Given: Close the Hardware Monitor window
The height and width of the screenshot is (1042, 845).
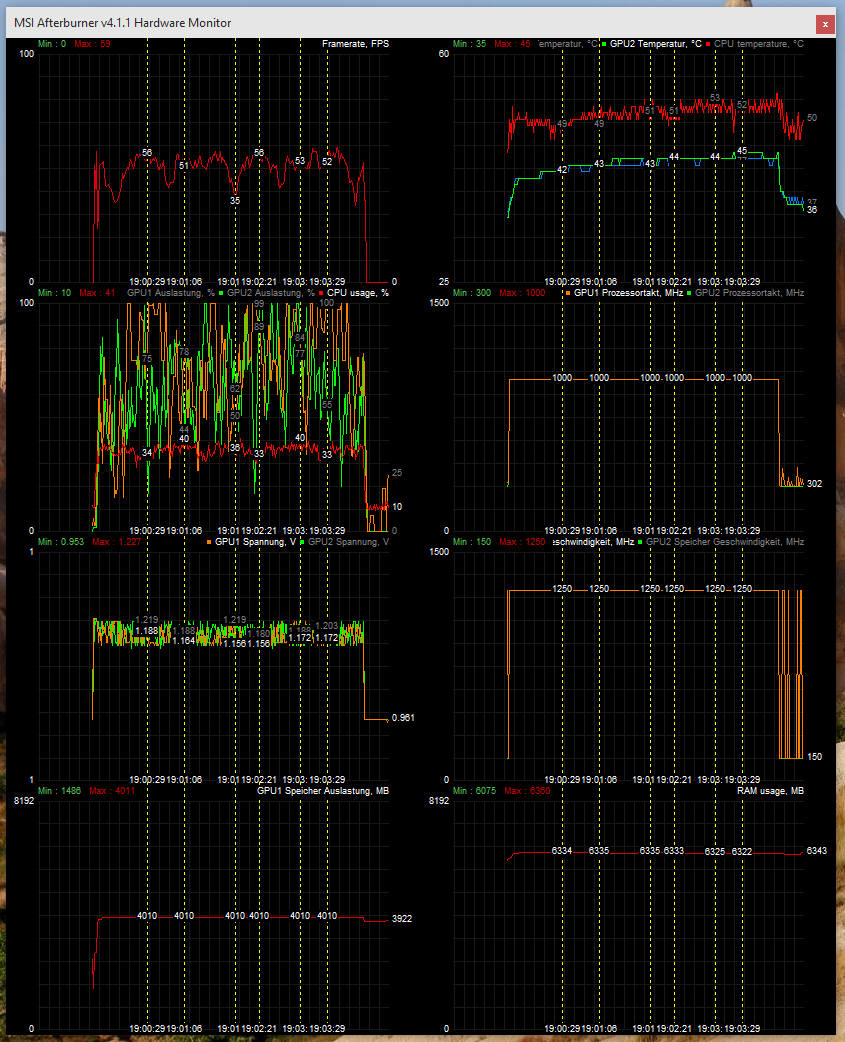Looking at the screenshot, I should click(825, 24).
